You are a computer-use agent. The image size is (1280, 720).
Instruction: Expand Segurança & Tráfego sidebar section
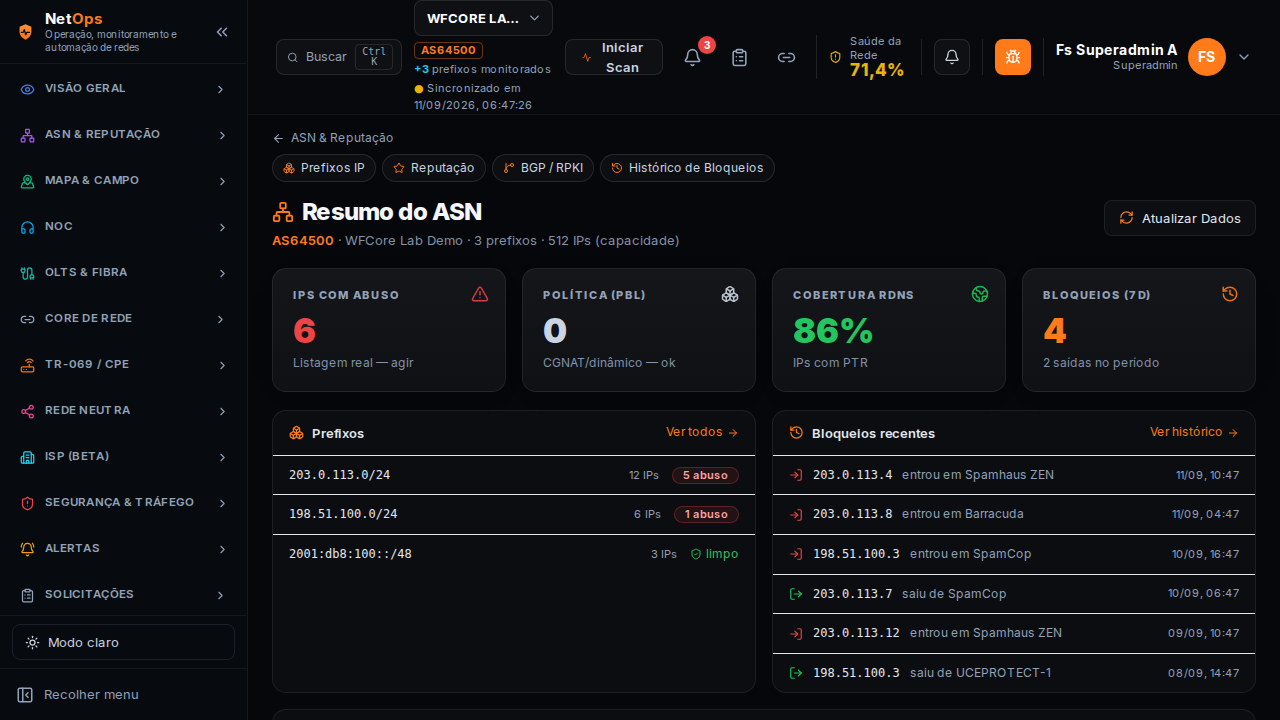123,503
